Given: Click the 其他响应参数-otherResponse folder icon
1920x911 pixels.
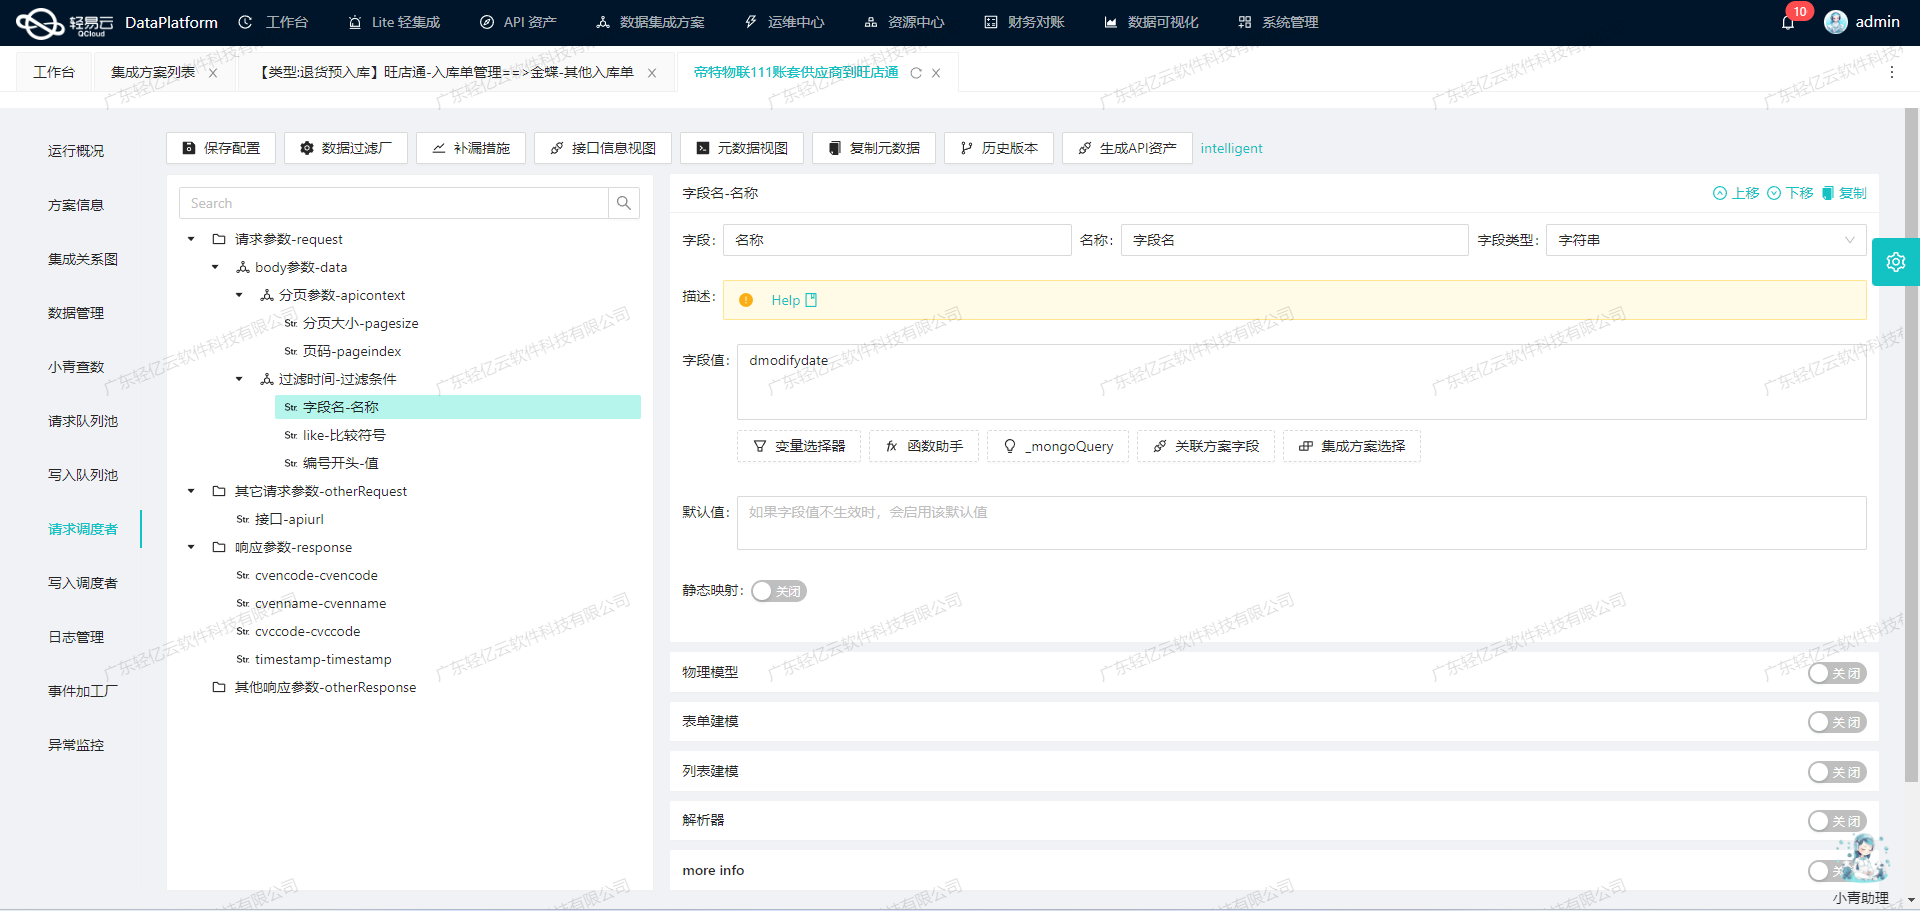Looking at the screenshot, I should [219, 687].
